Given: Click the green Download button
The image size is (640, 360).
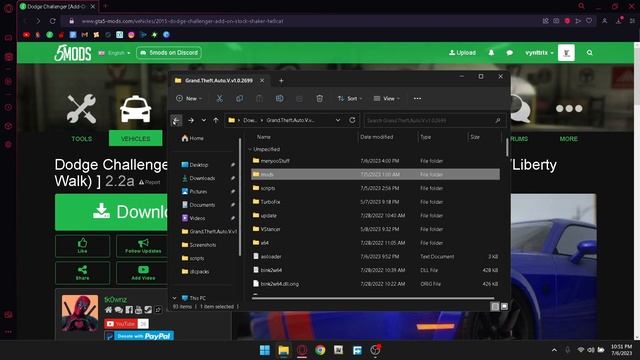Looking at the screenshot, I should click(x=111, y=212).
